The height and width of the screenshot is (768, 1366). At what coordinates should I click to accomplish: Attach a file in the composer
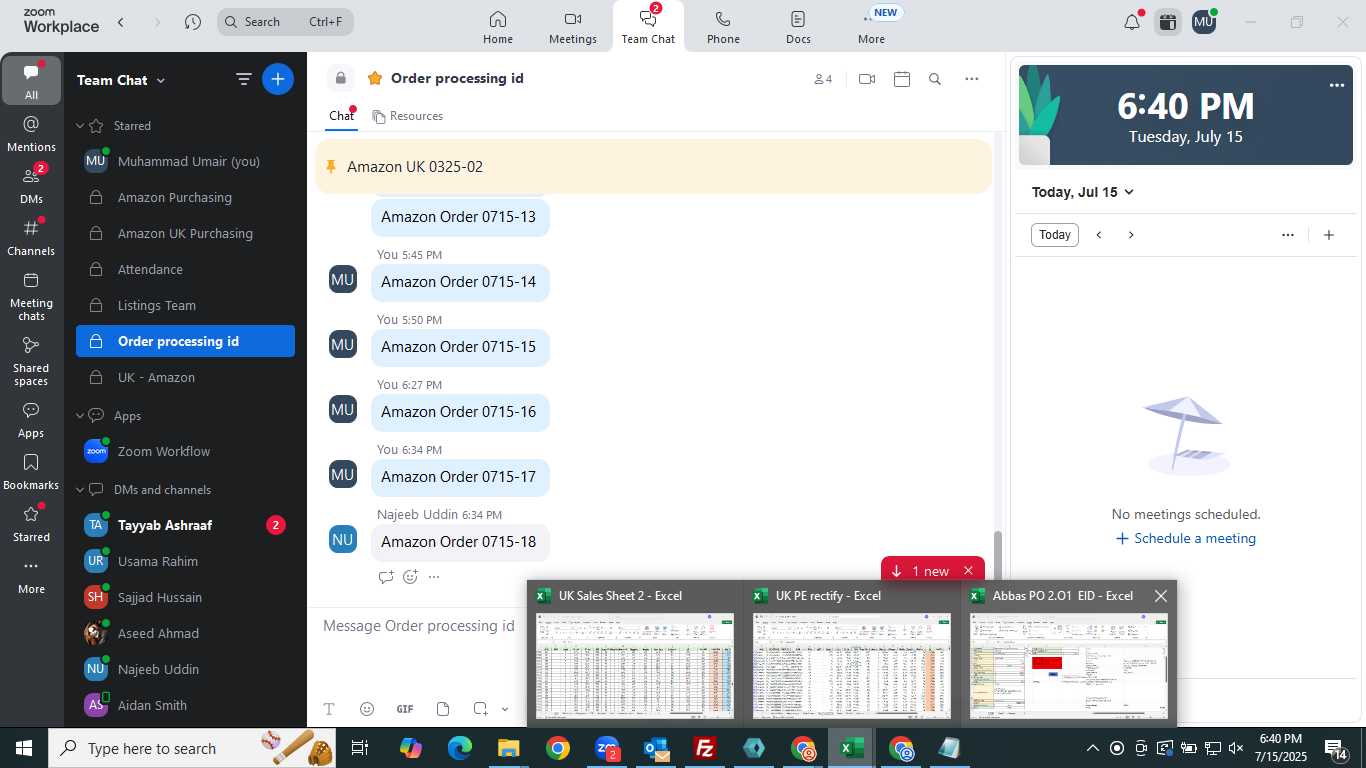(443, 709)
